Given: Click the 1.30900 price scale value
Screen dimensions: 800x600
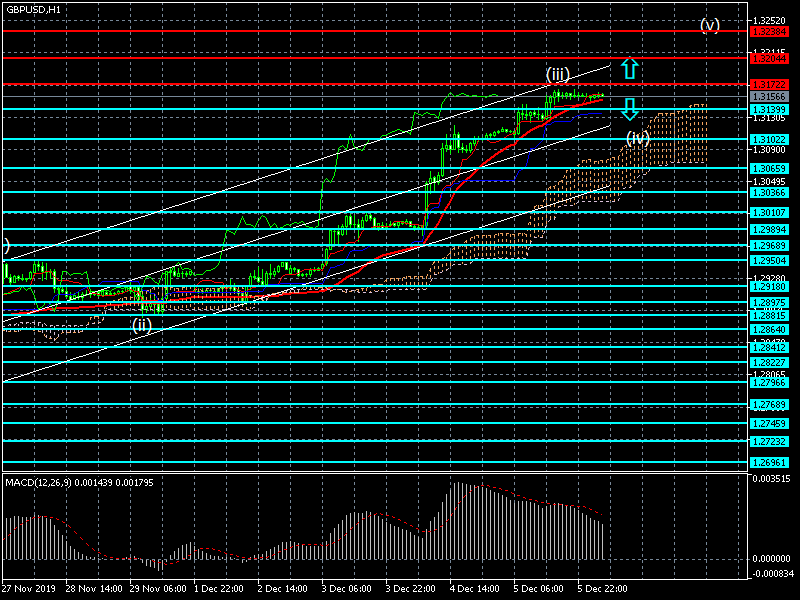Looking at the screenshot, I should pos(769,150).
